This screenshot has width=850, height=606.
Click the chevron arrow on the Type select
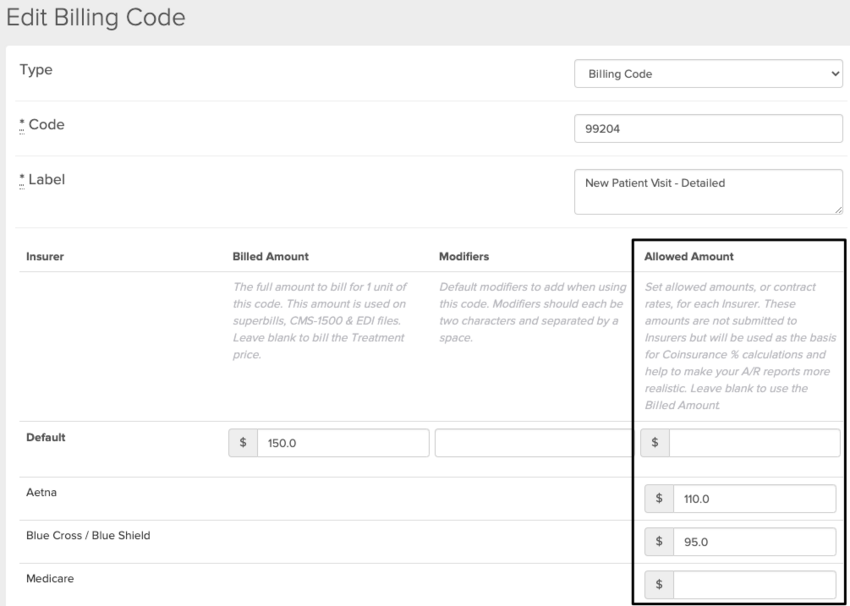835,74
